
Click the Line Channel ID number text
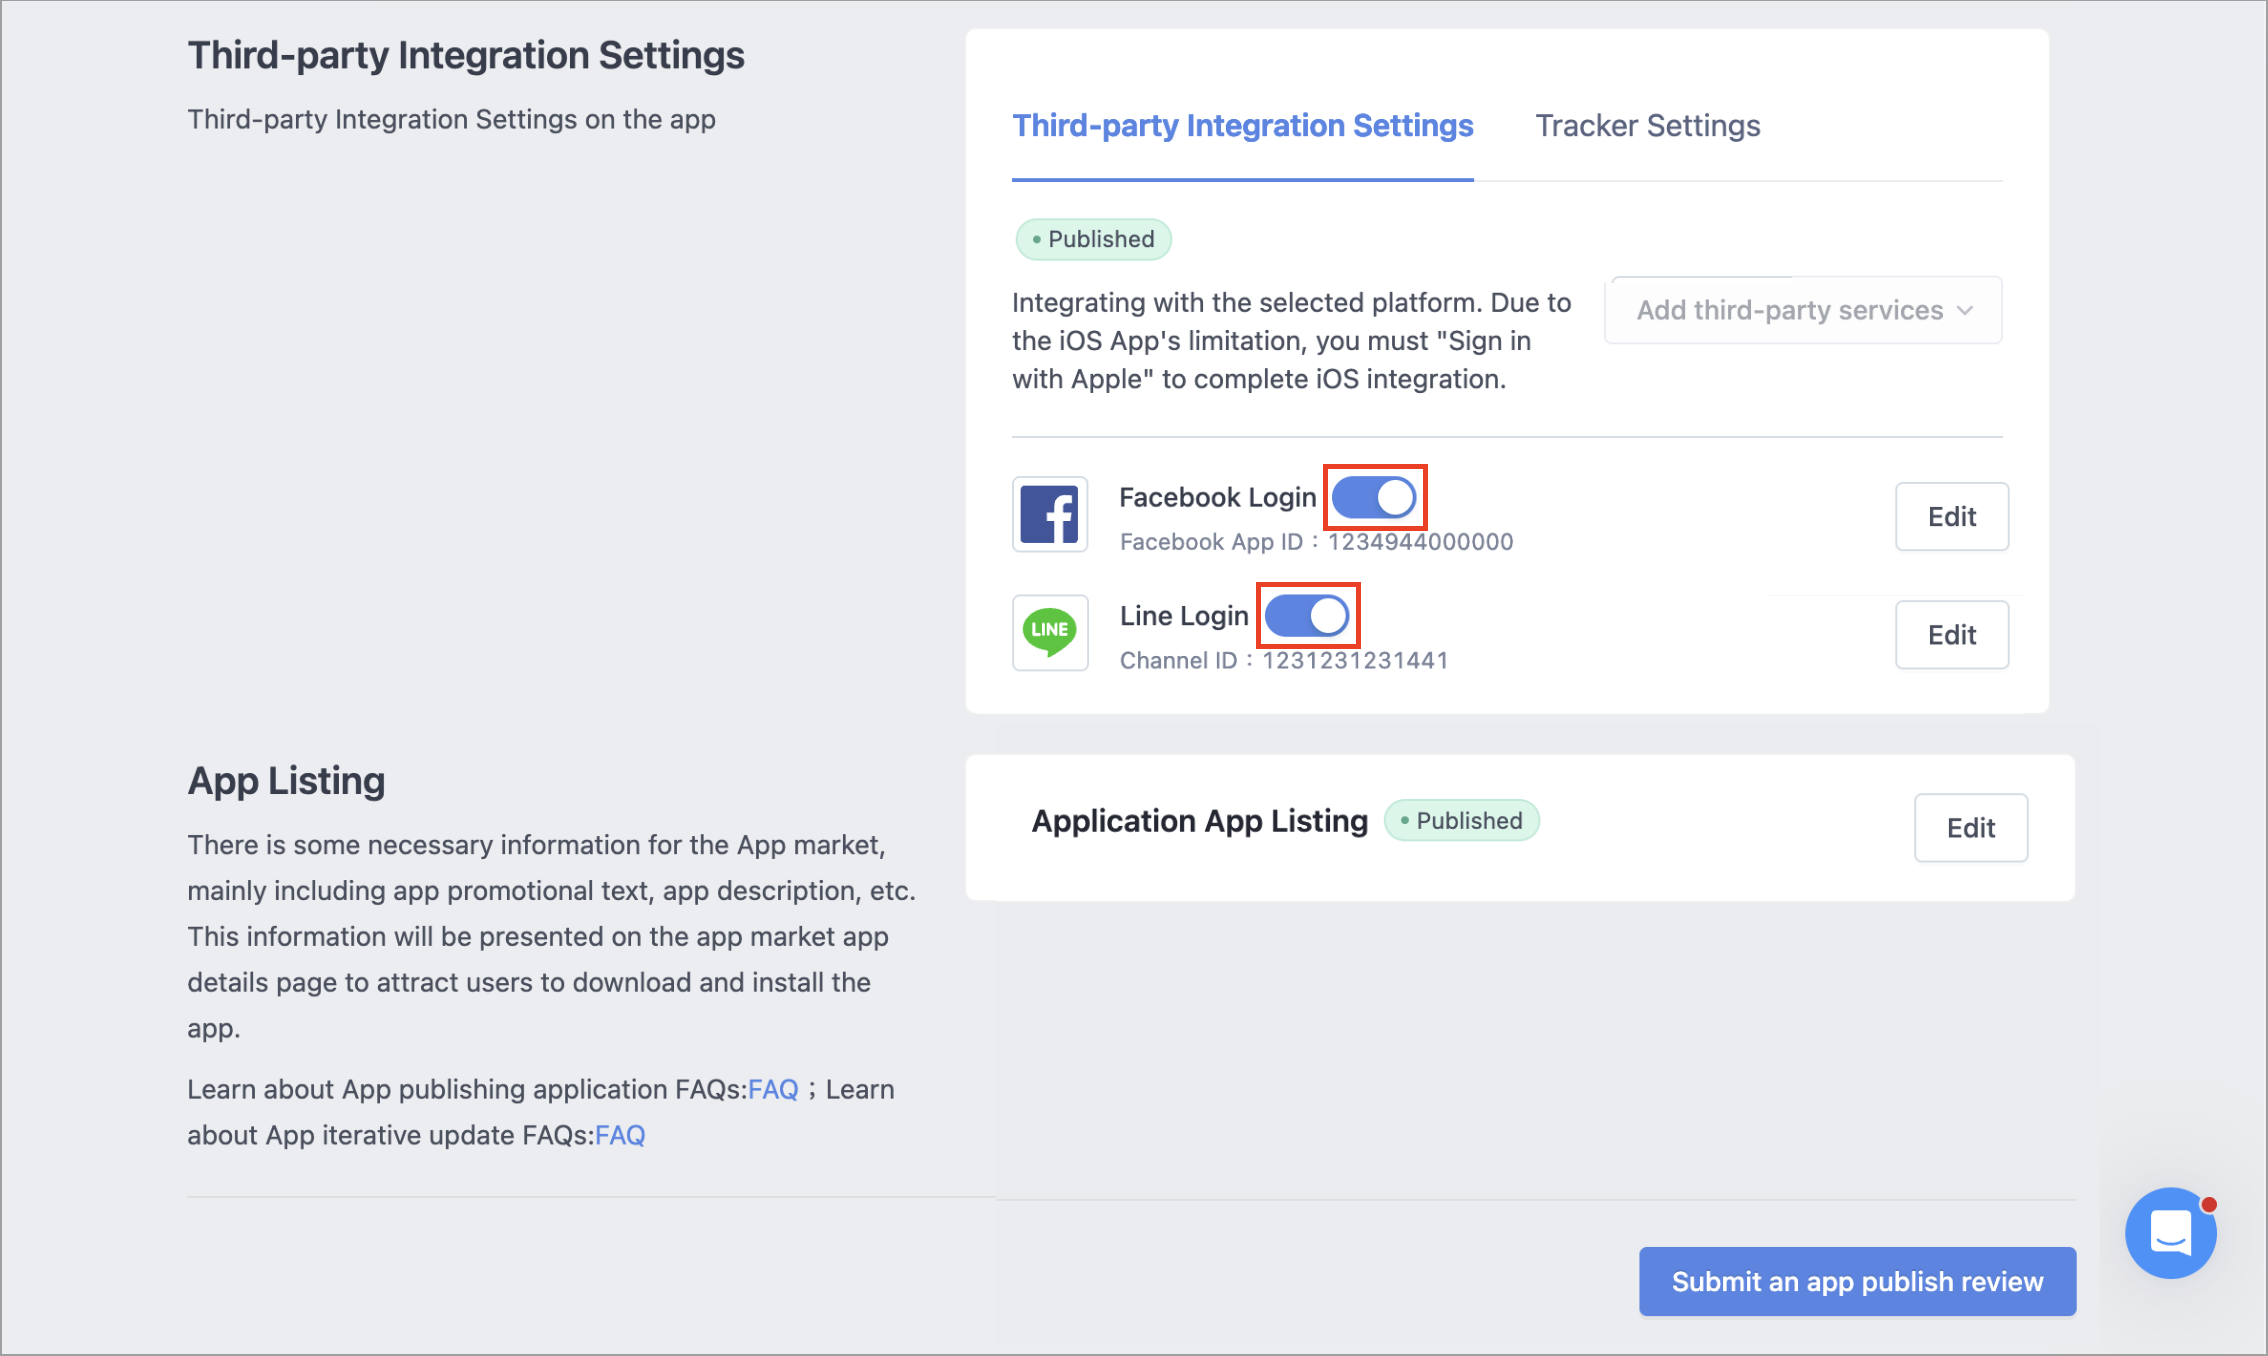click(x=1355, y=660)
